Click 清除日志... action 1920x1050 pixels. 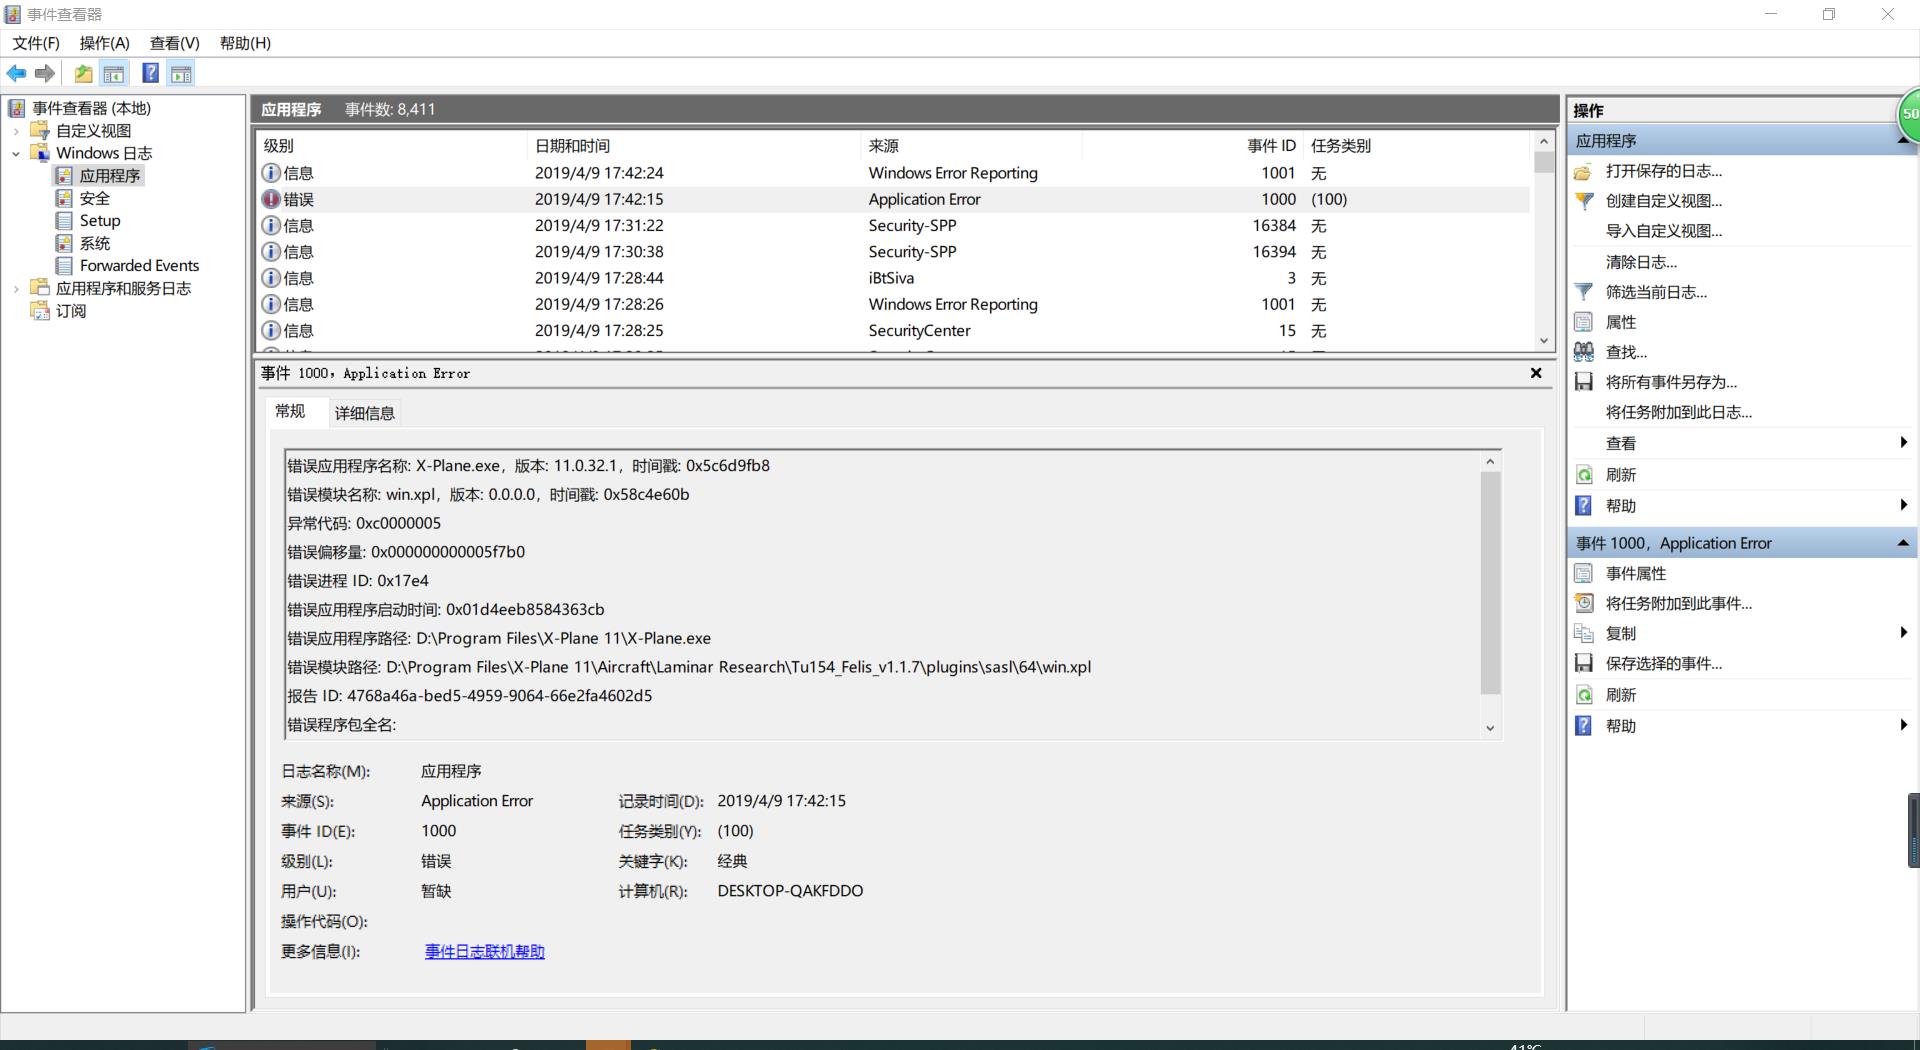1641,262
